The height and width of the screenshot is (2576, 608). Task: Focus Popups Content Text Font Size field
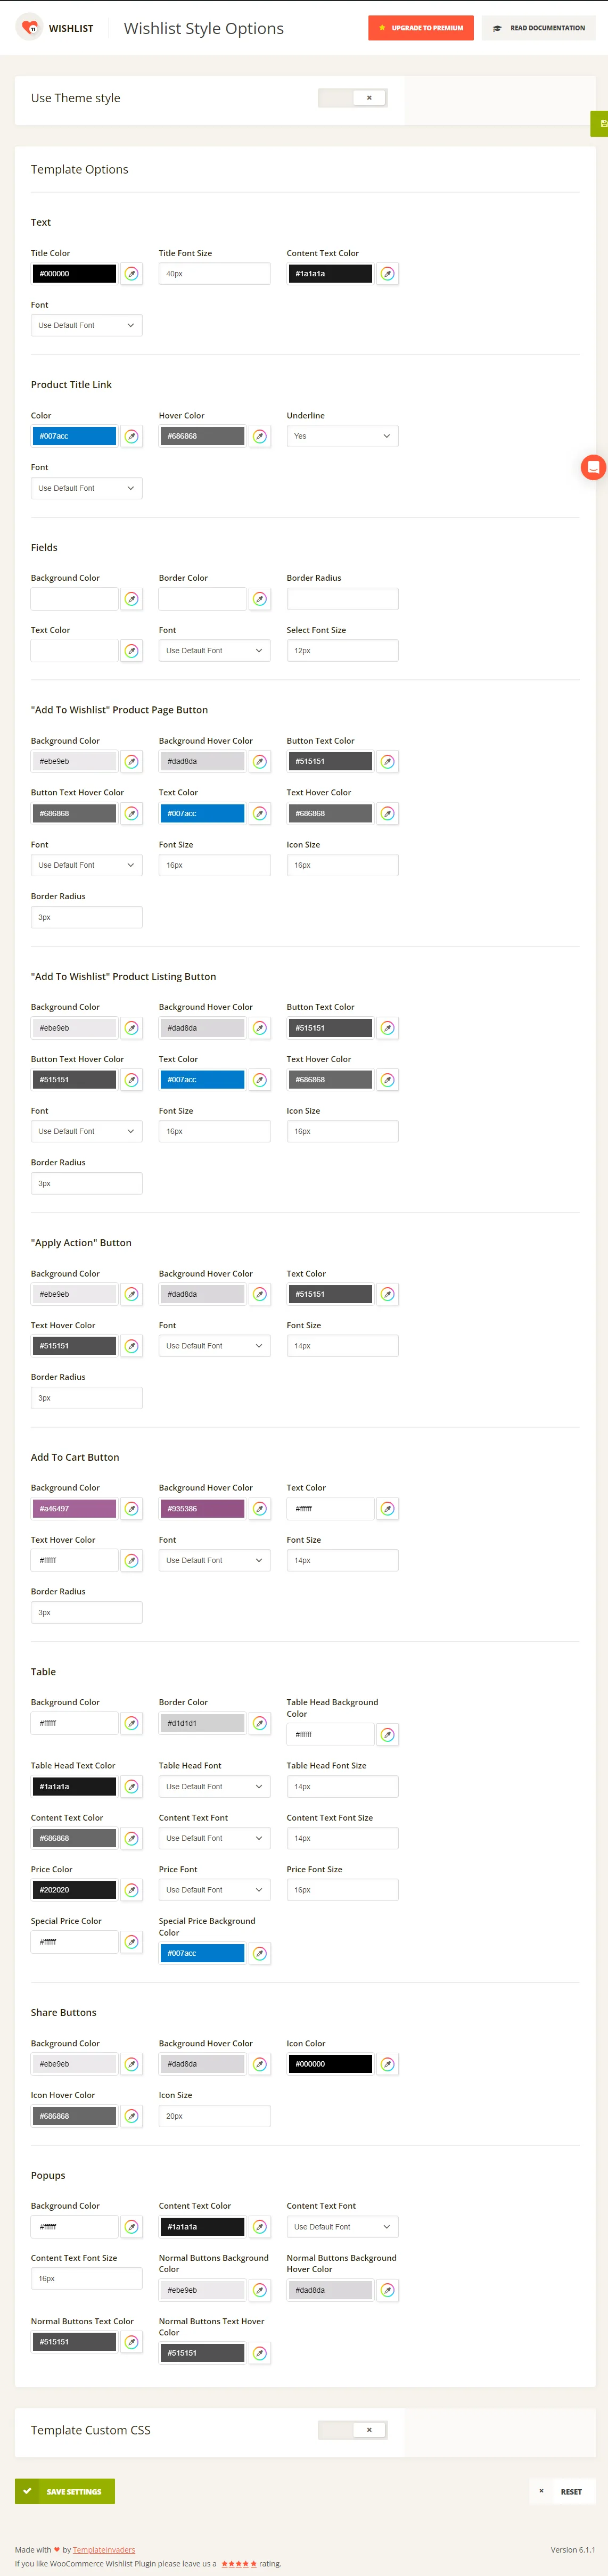coord(86,2279)
